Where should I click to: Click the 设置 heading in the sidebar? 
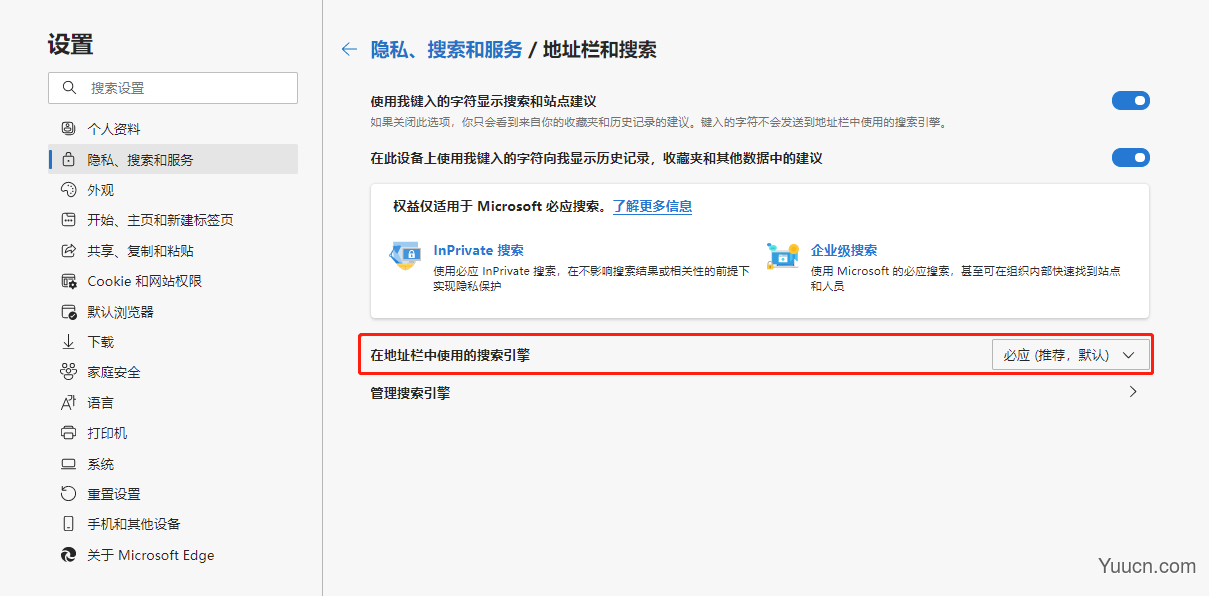coord(70,44)
